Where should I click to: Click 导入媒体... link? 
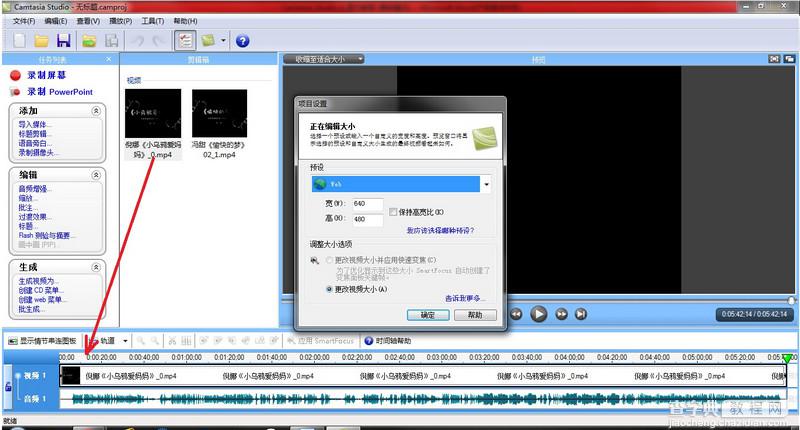35,124
